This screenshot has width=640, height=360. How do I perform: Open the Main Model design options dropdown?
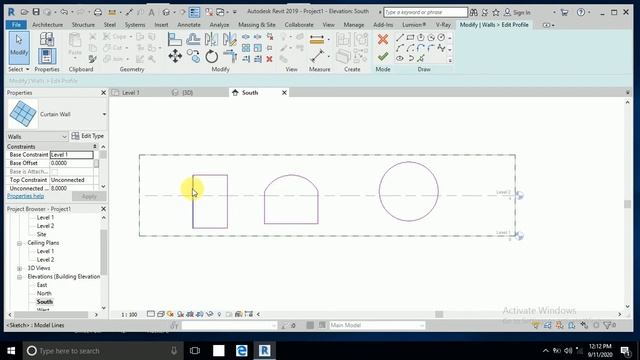pyautogui.click(x=377, y=325)
